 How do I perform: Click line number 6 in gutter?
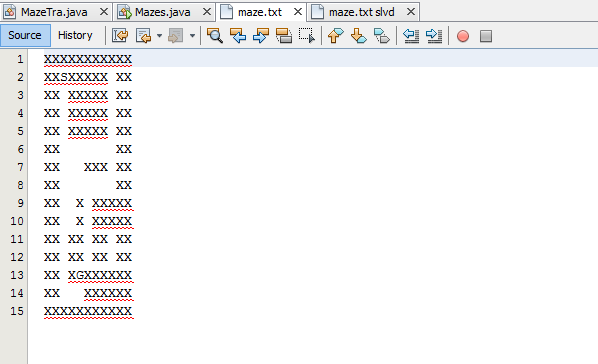20,149
